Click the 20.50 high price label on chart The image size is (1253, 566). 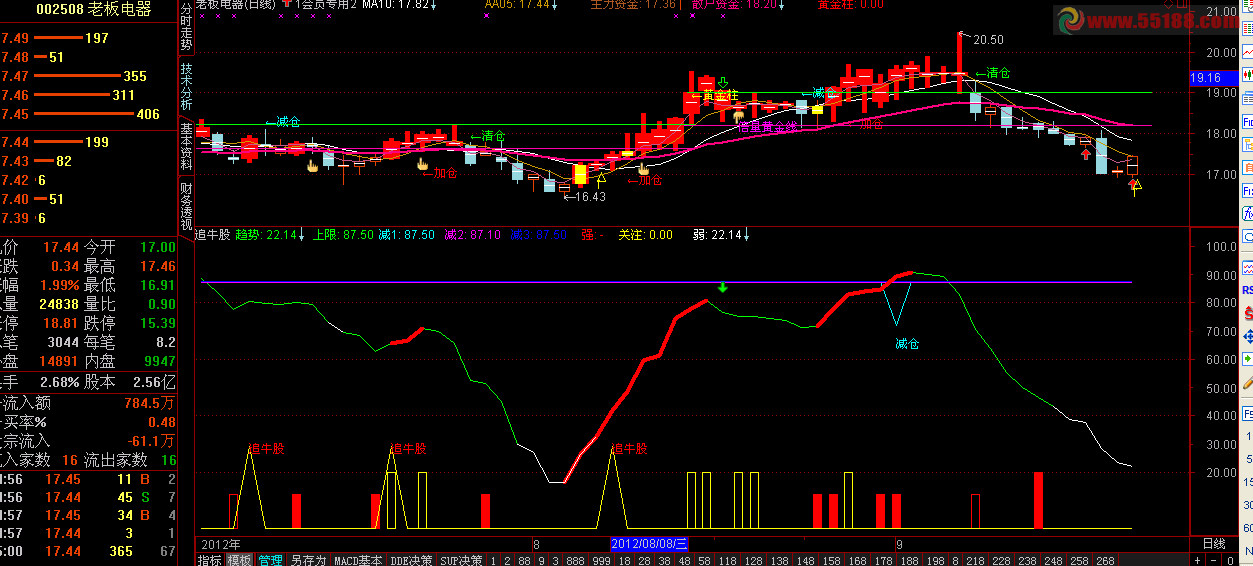[988, 40]
